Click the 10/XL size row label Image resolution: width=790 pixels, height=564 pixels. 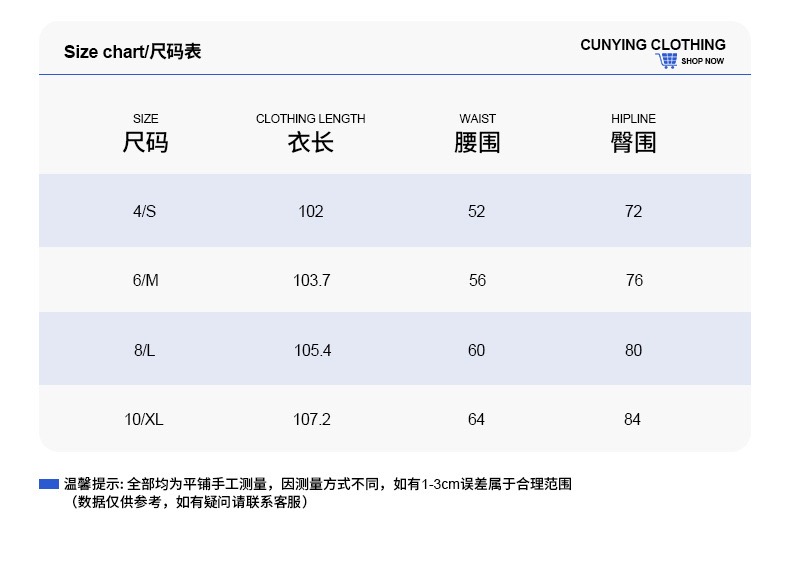pyautogui.click(x=145, y=419)
